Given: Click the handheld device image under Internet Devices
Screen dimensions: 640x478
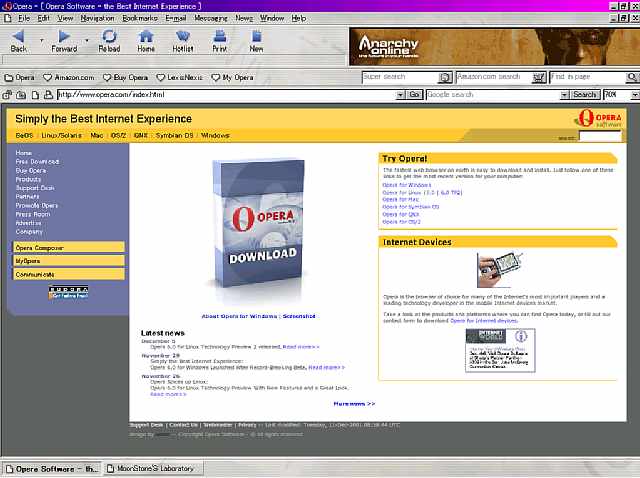Looking at the screenshot, I should tap(499, 269).
